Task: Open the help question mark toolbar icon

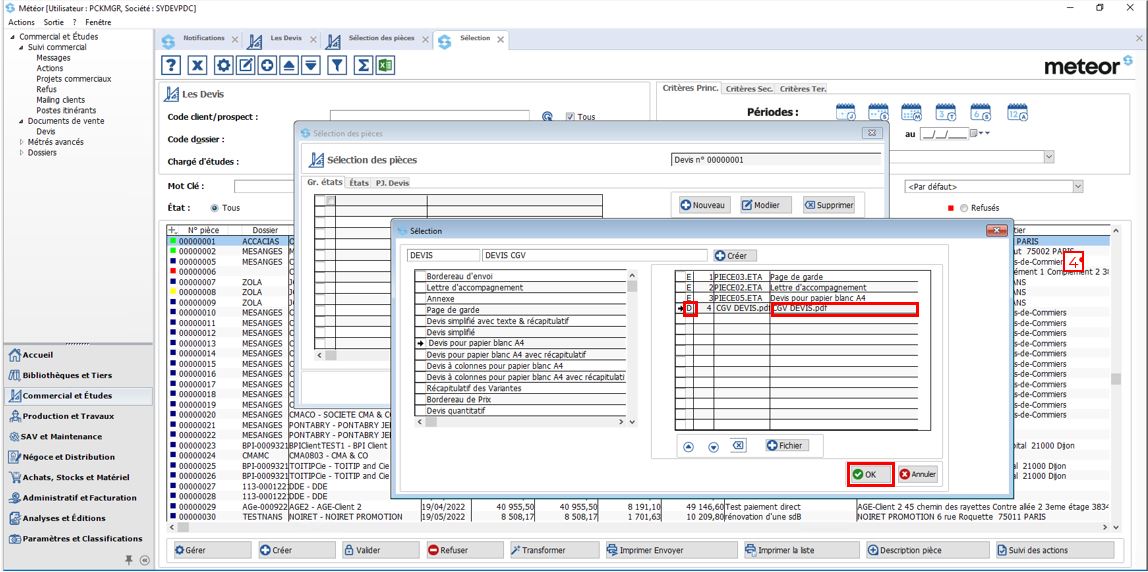Action: click(171, 65)
